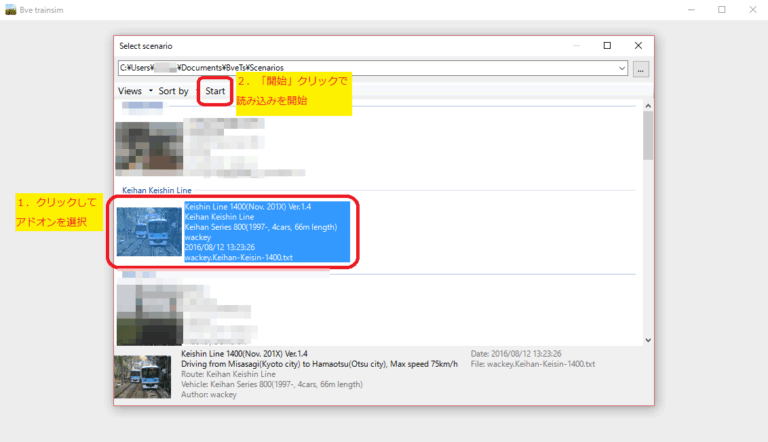Viewport: 768px width, 442px height.
Task: Click the Bve trainsim app icon
Action: pyautogui.click(x=10, y=10)
